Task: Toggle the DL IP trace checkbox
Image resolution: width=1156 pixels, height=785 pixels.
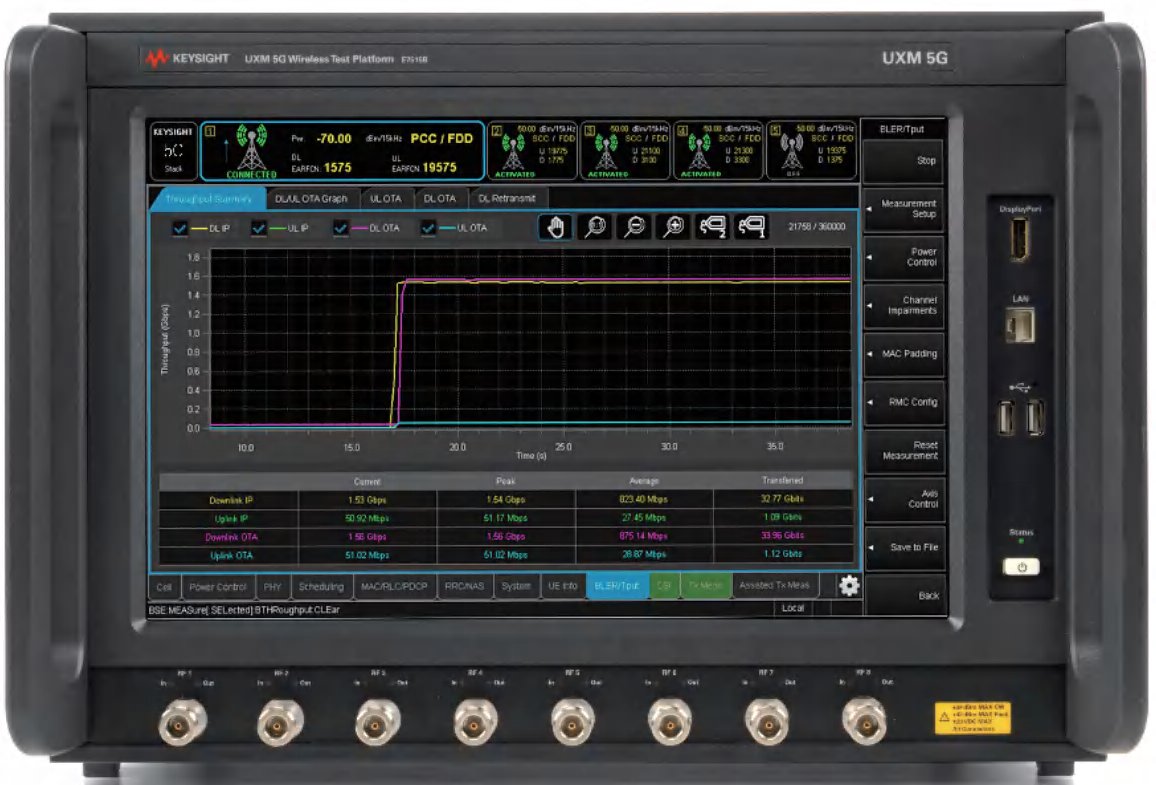Action: coord(180,228)
